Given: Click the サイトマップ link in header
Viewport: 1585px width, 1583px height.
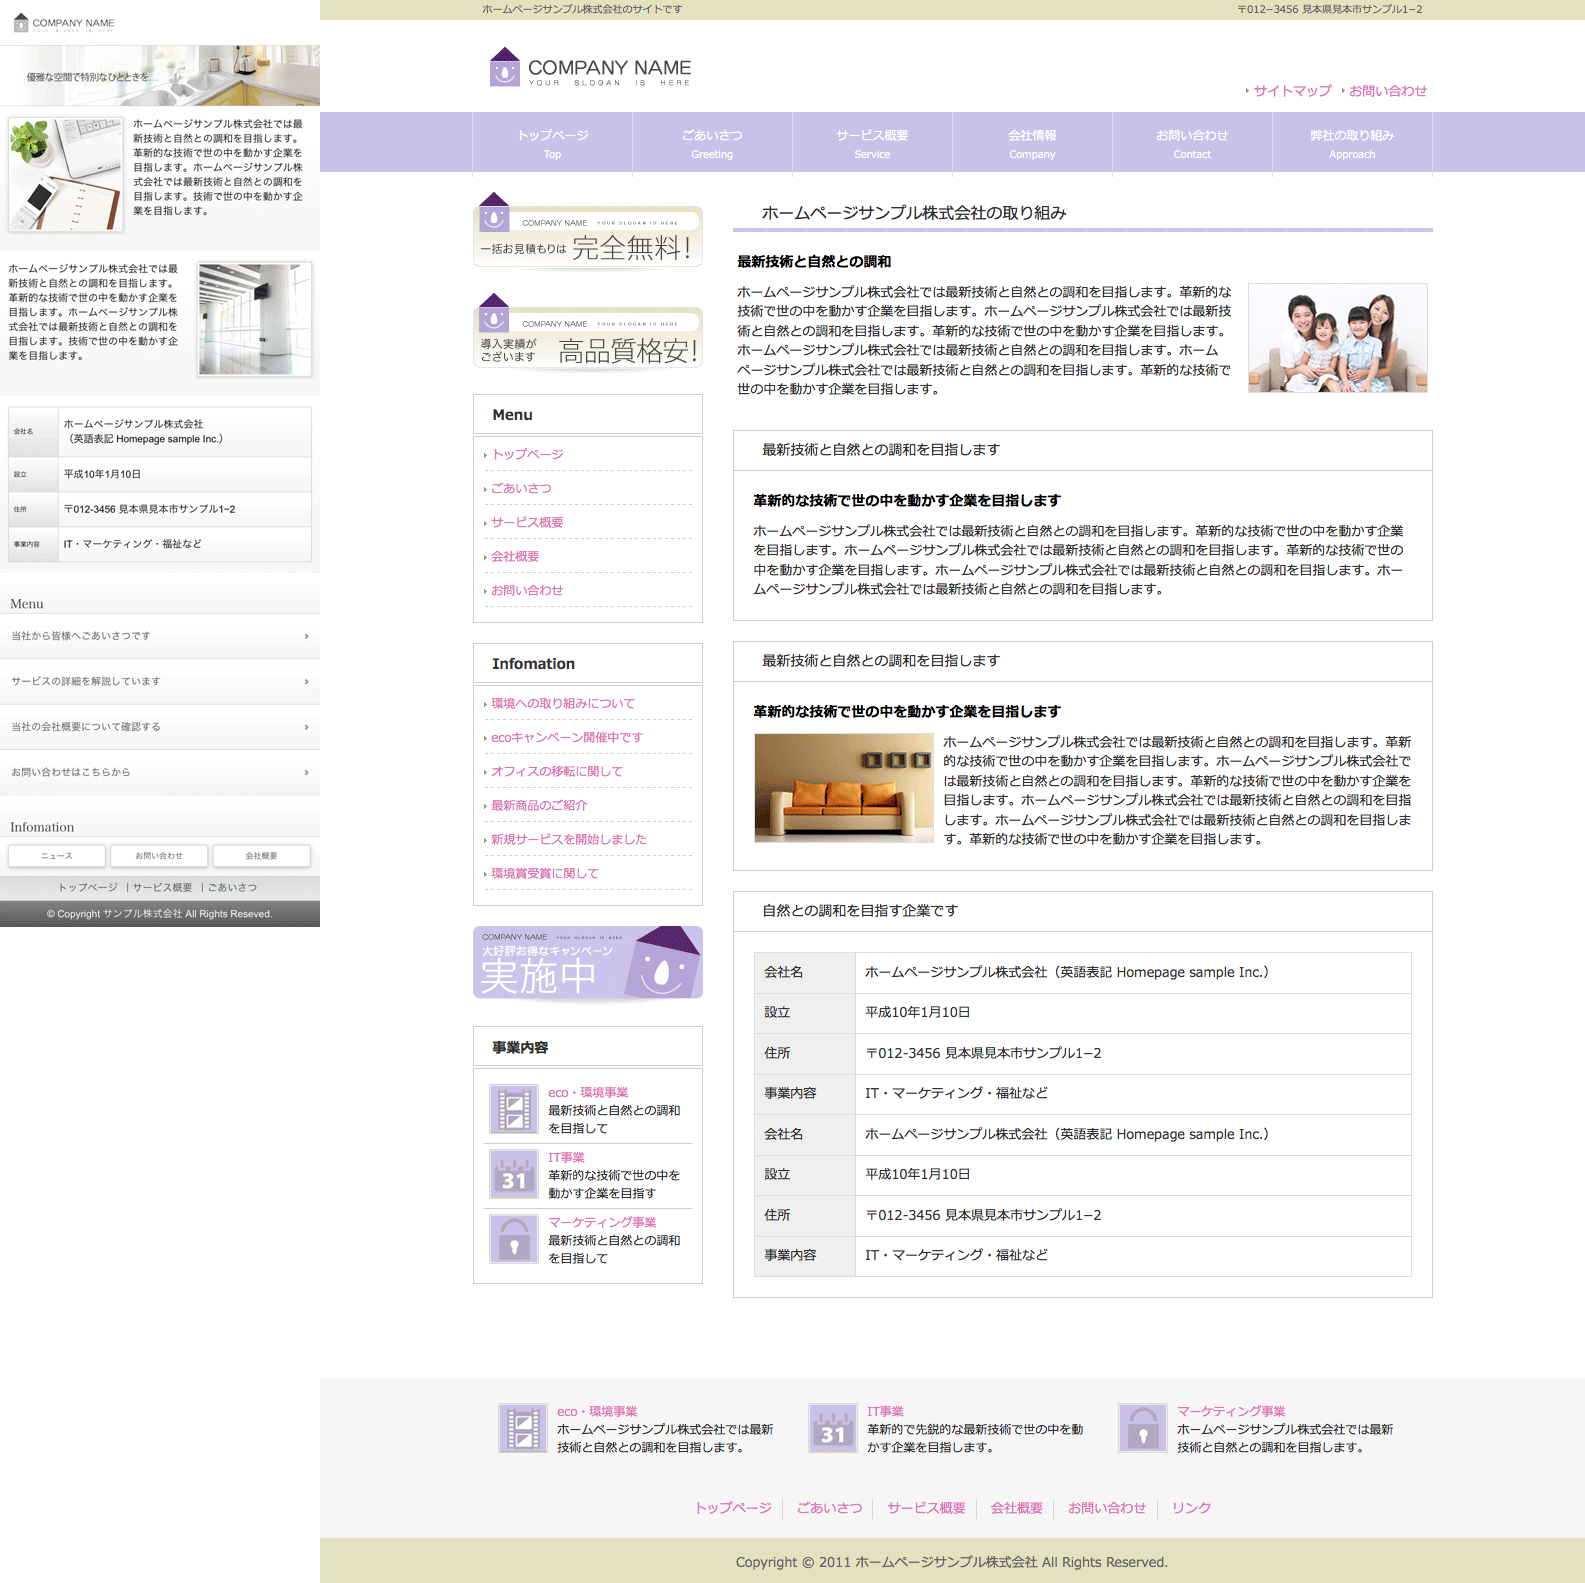Looking at the screenshot, I should [x=1292, y=91].
